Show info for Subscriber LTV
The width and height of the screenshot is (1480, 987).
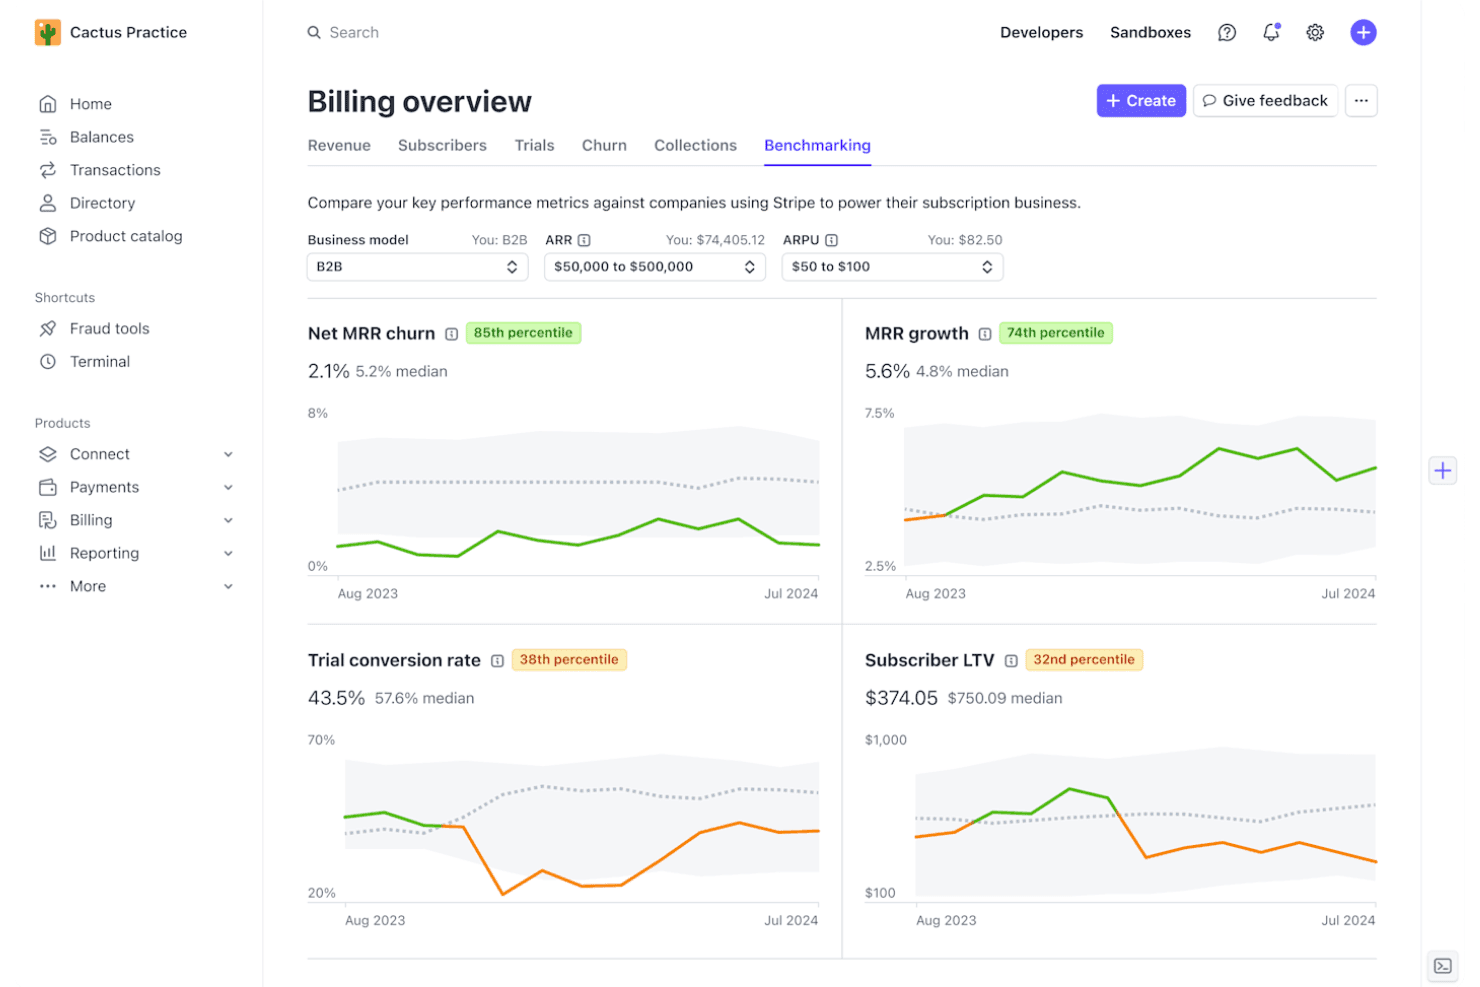point(1011,661)
